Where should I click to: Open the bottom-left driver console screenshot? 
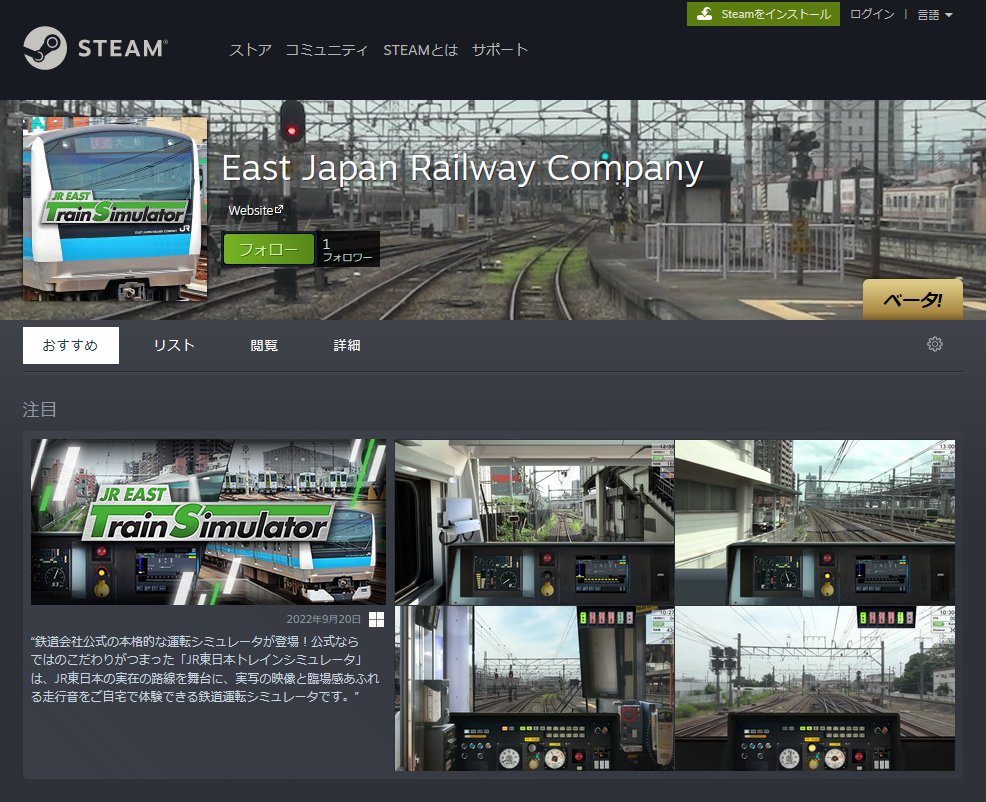[x=534, y=689]
